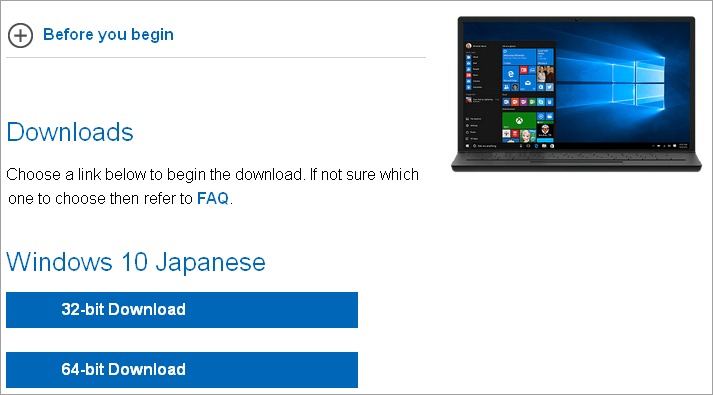This screenshot has width=713, height=395.
Task: Start the 64-bit Download
Action: 182,370
